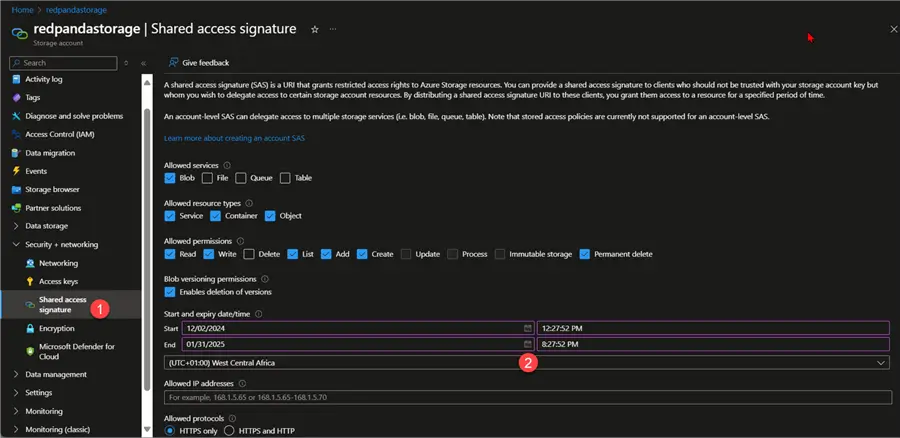The height and width of the screenshot is (438, 900).
Task: Open Learn more about creating an account SAS
Action: (x=234, y=138)
